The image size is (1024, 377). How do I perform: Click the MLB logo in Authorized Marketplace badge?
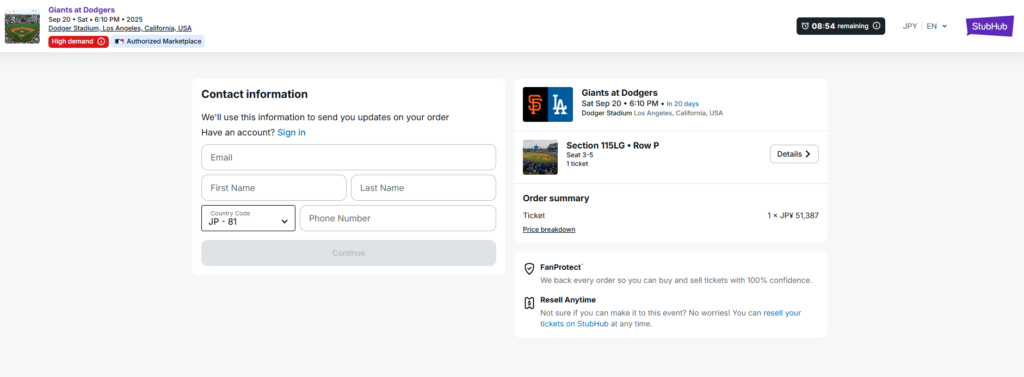119,41
